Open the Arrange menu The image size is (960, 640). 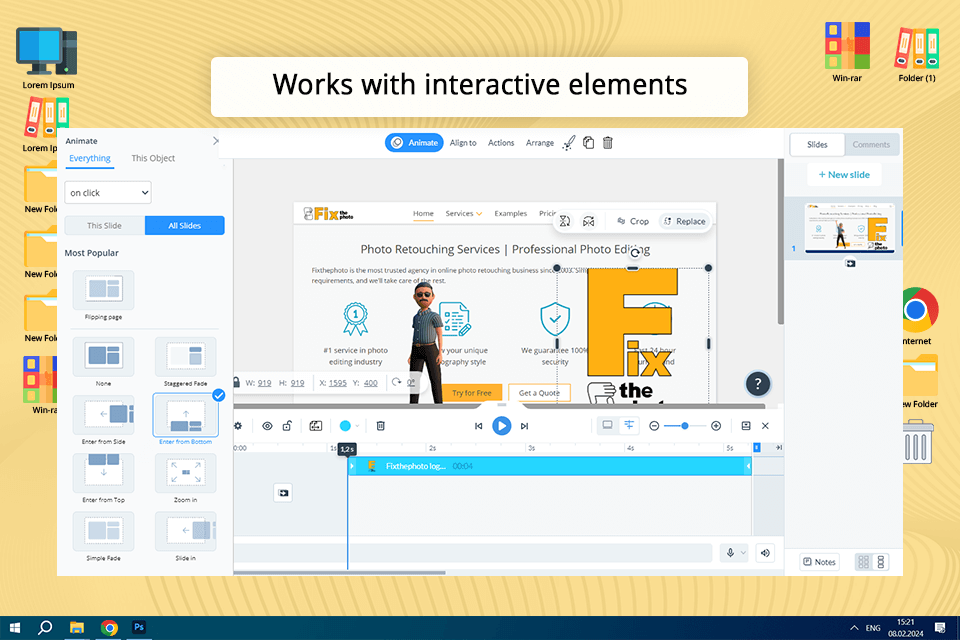[x=539, y=143]
